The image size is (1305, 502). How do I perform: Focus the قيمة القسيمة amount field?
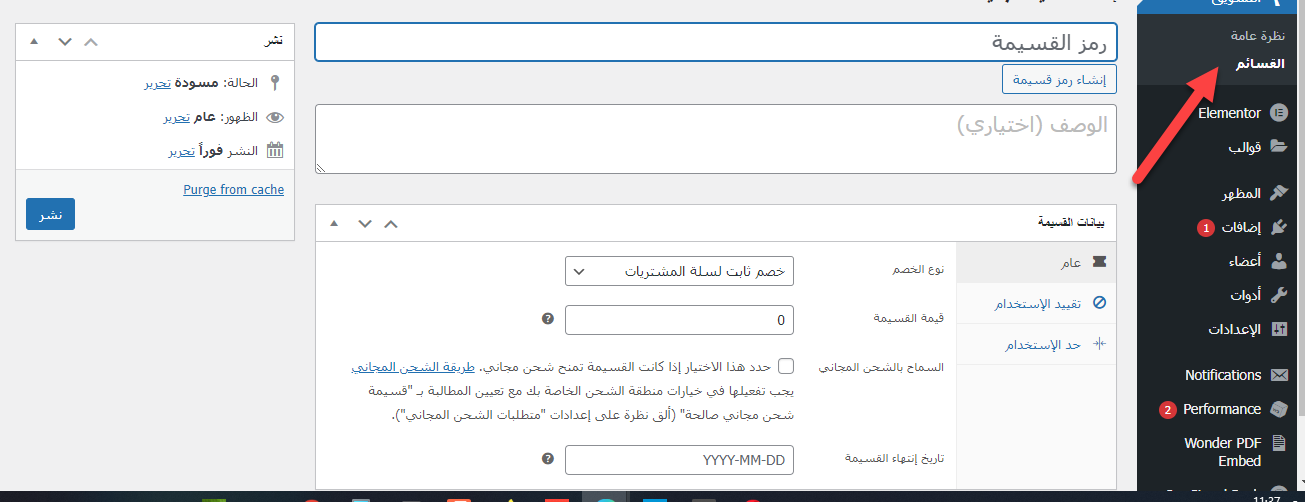point(679,320)
